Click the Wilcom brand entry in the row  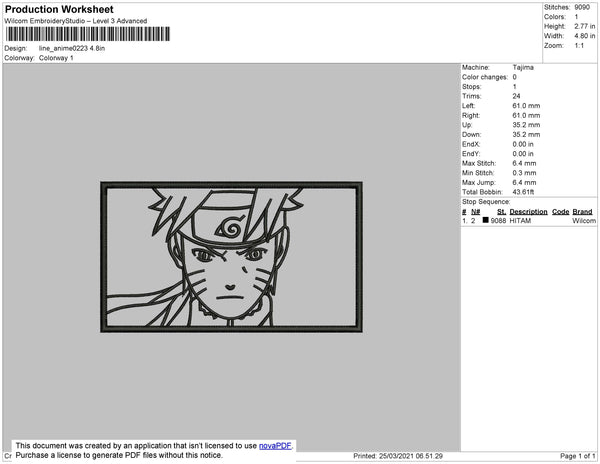(x=584, y=220)
